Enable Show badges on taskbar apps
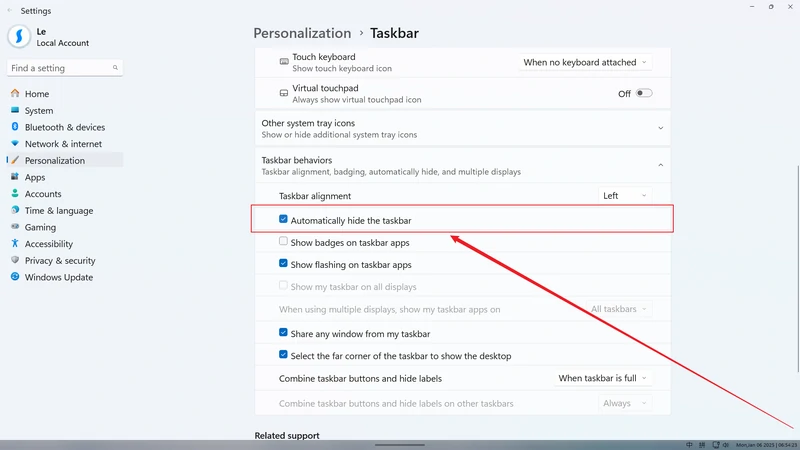The width and height of the screenshot is (800, 450). click(284, 242)
